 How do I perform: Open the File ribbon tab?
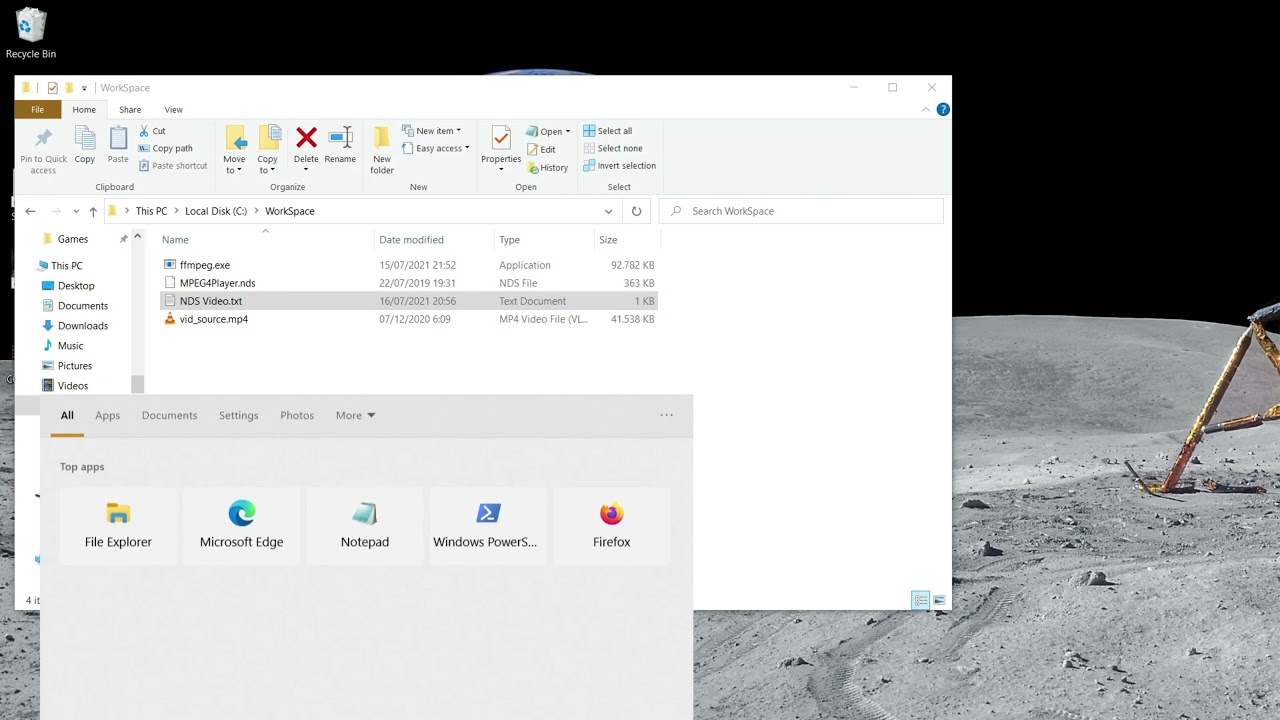coord(37,110)
